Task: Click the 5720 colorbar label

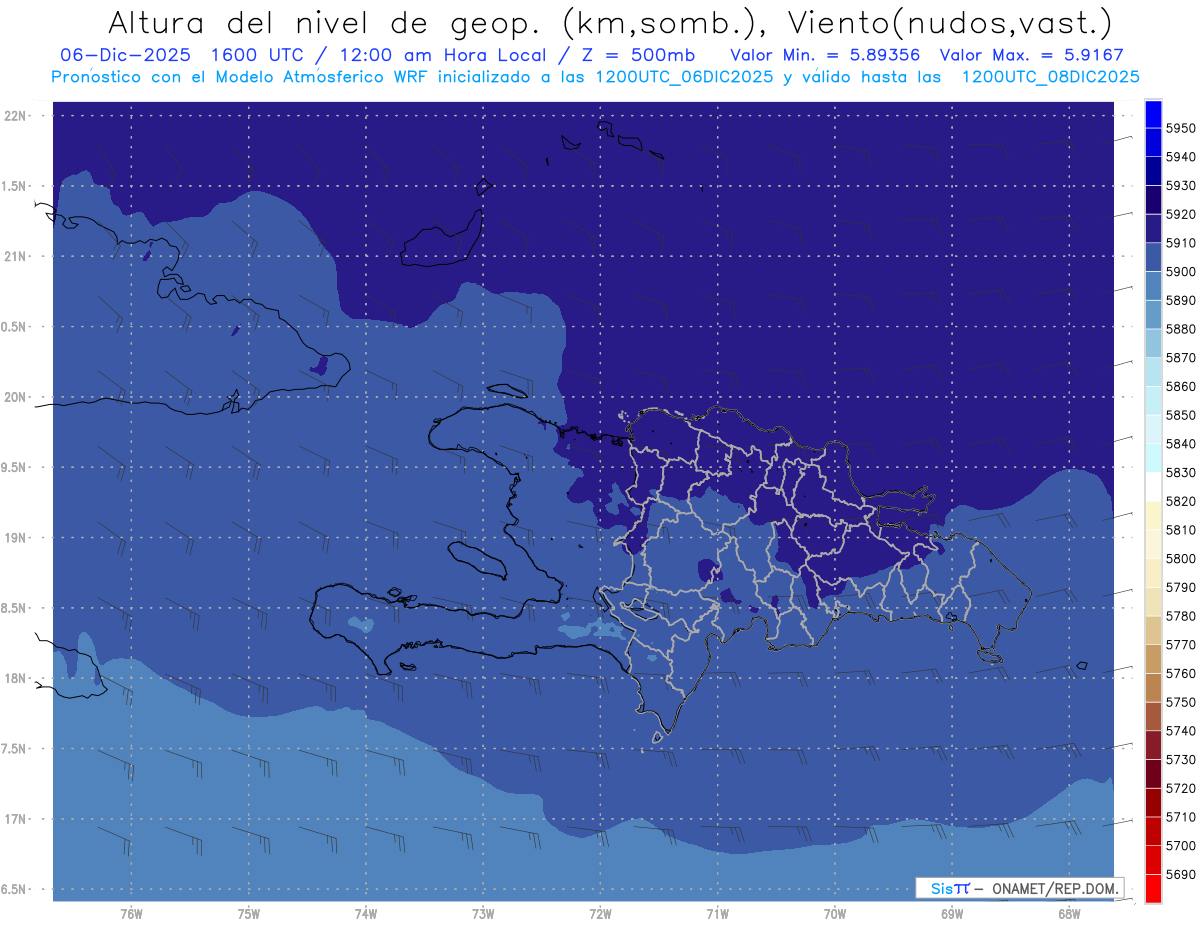Action: tap(1180, 788)
